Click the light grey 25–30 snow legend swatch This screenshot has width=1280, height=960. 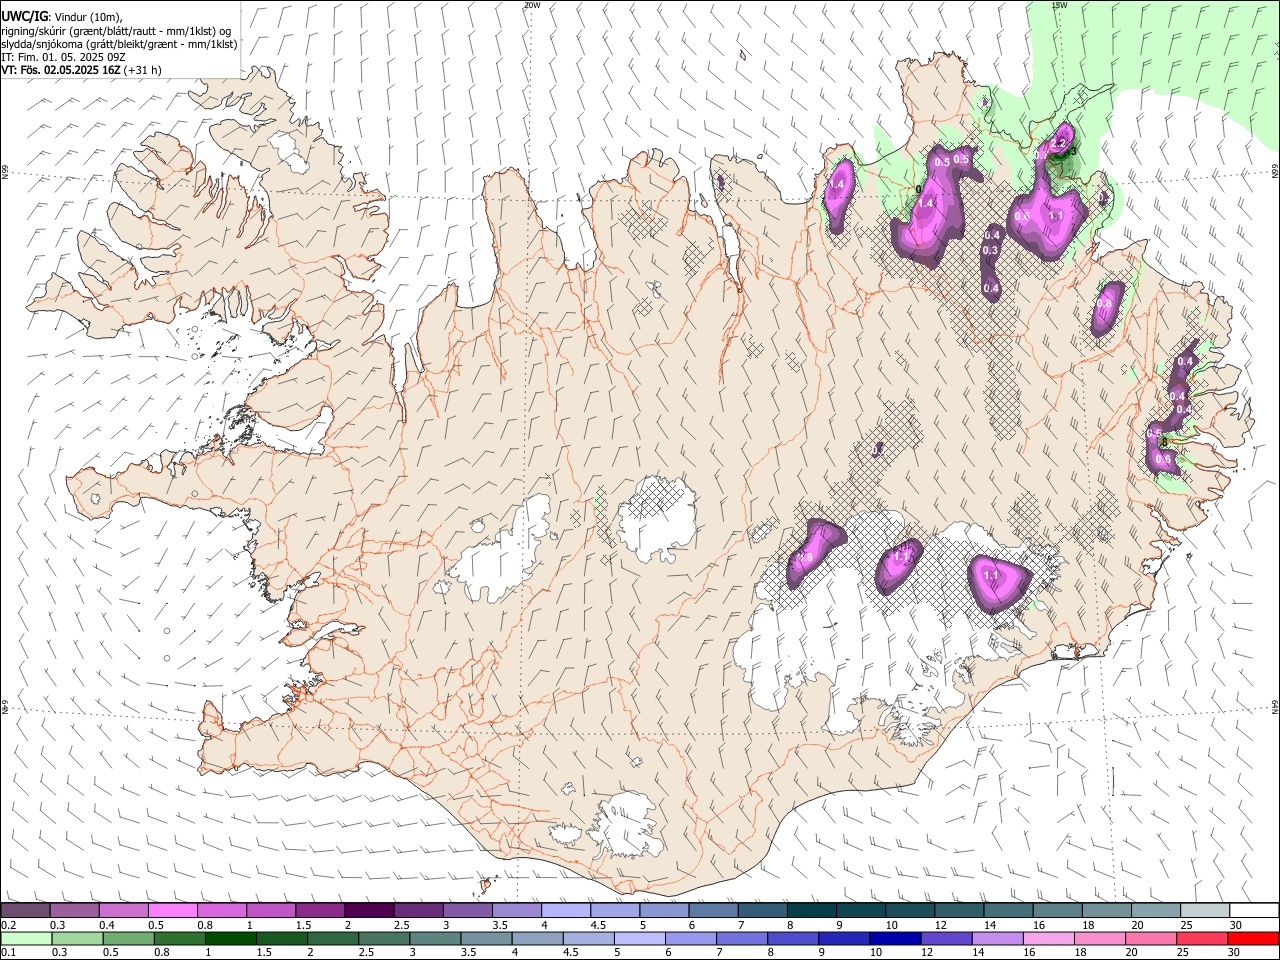(x=1204, y=910)
